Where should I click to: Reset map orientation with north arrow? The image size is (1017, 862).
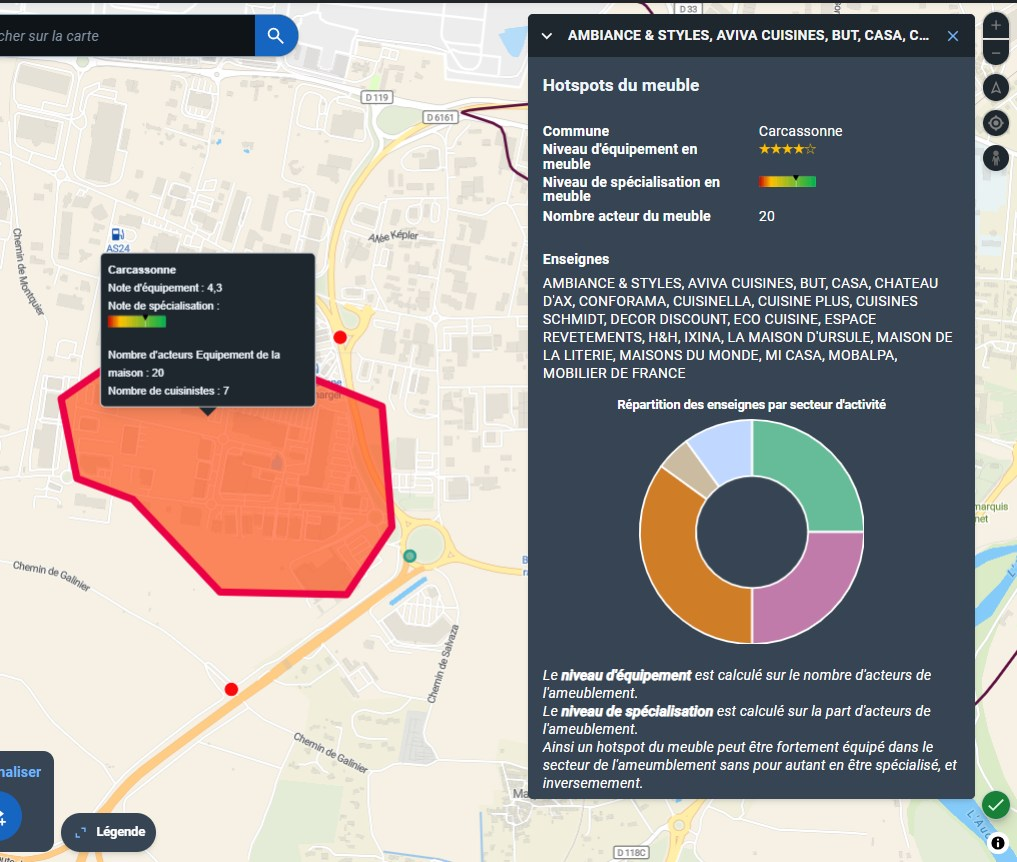995,88
